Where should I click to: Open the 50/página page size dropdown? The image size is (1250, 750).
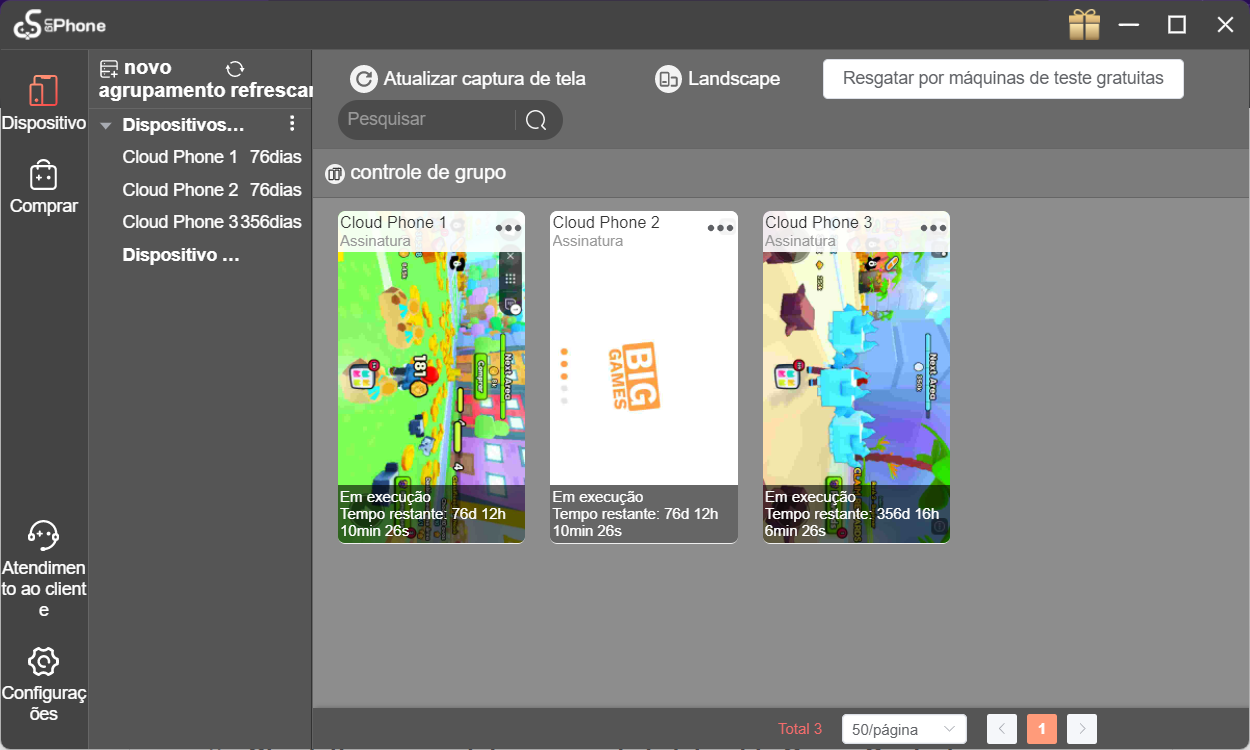pyautogui.click(x=904, y=730)
